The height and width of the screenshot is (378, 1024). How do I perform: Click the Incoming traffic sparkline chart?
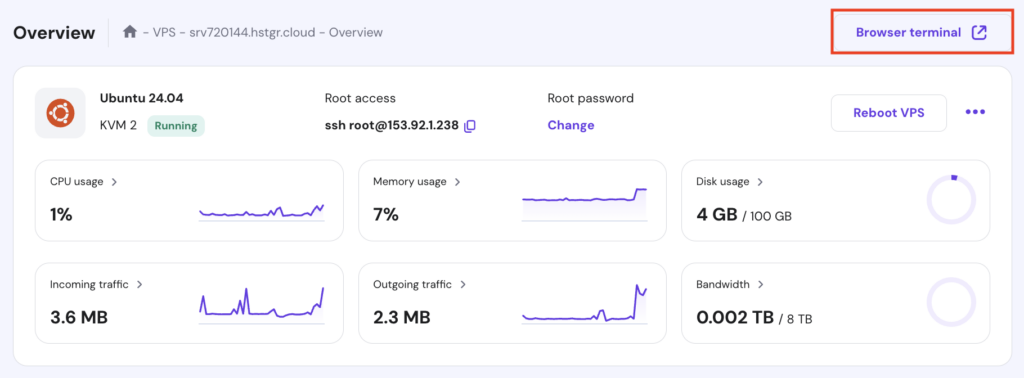tap(262, 306)
